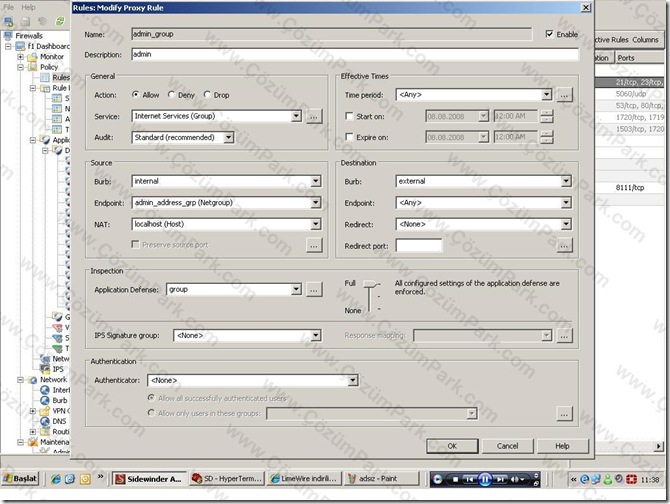Select the Firewalls root node icon
The image size is (670, 504).
coord(7,35)
